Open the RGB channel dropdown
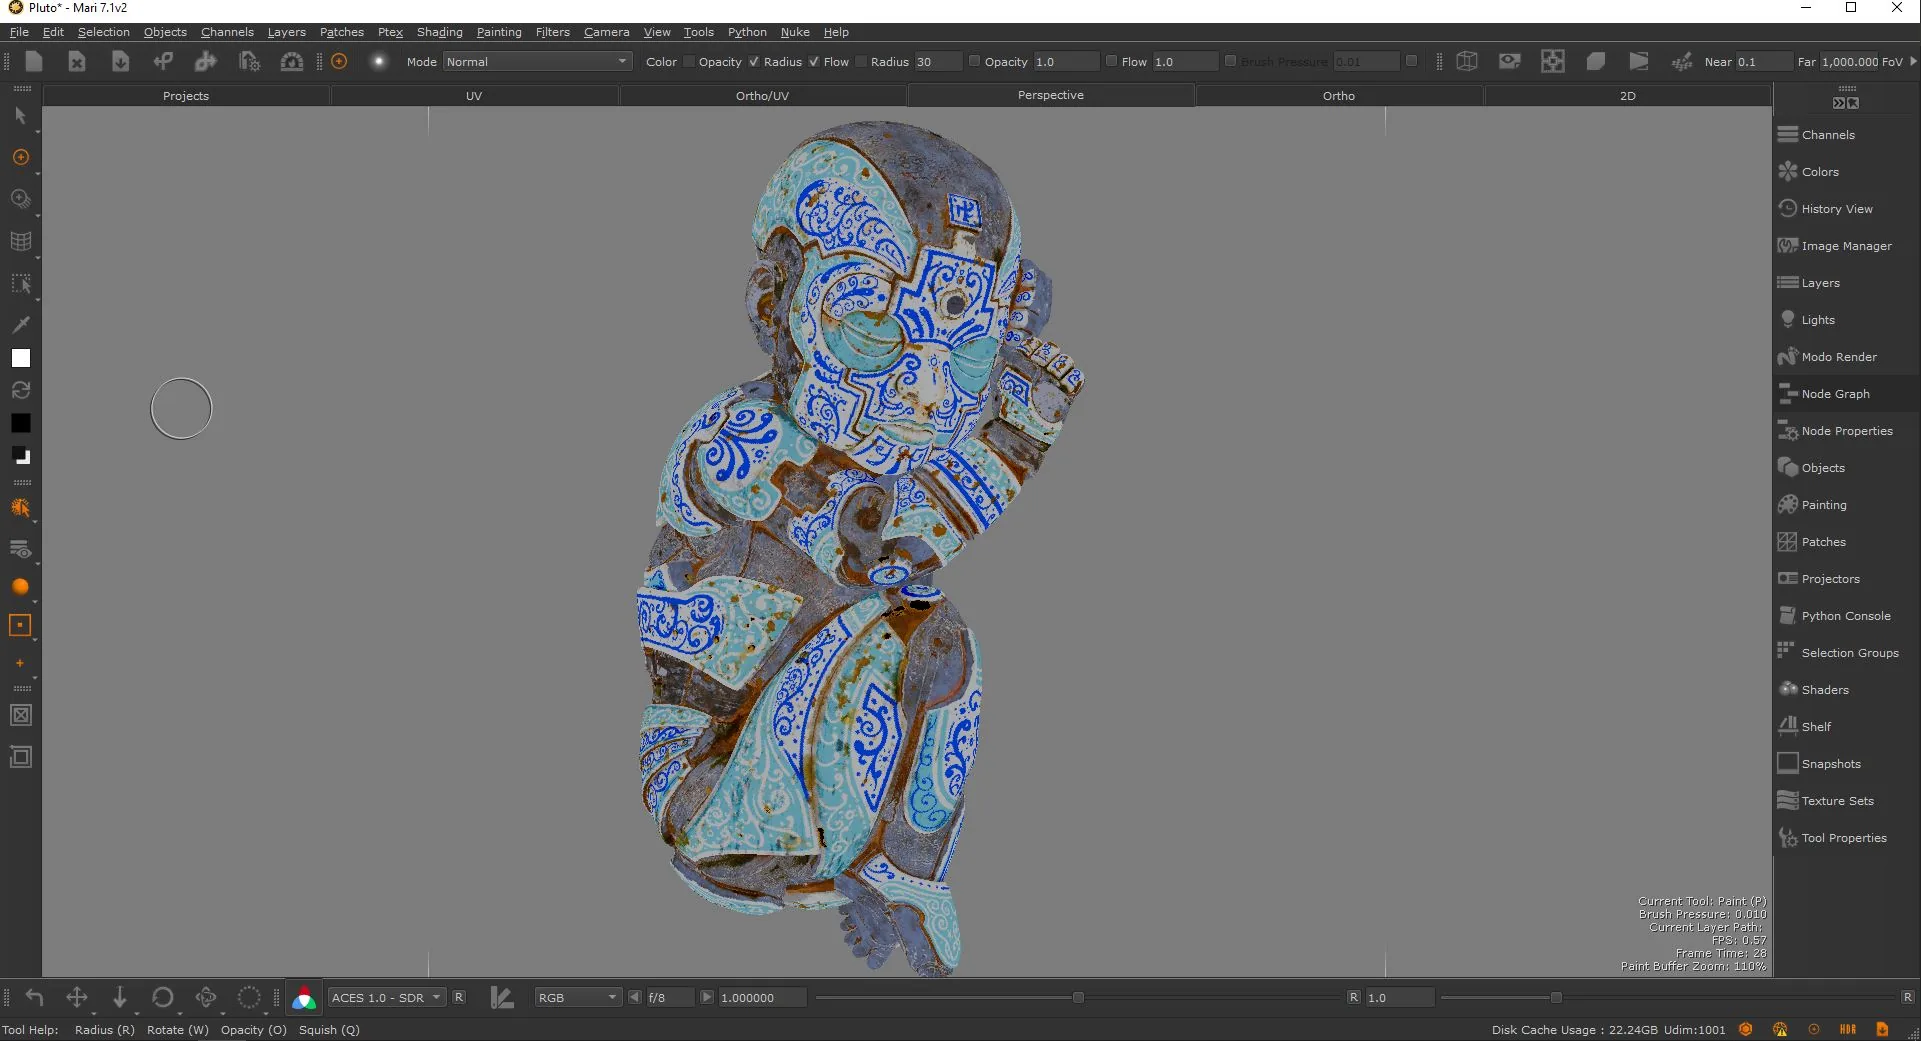 coord(578,998)
